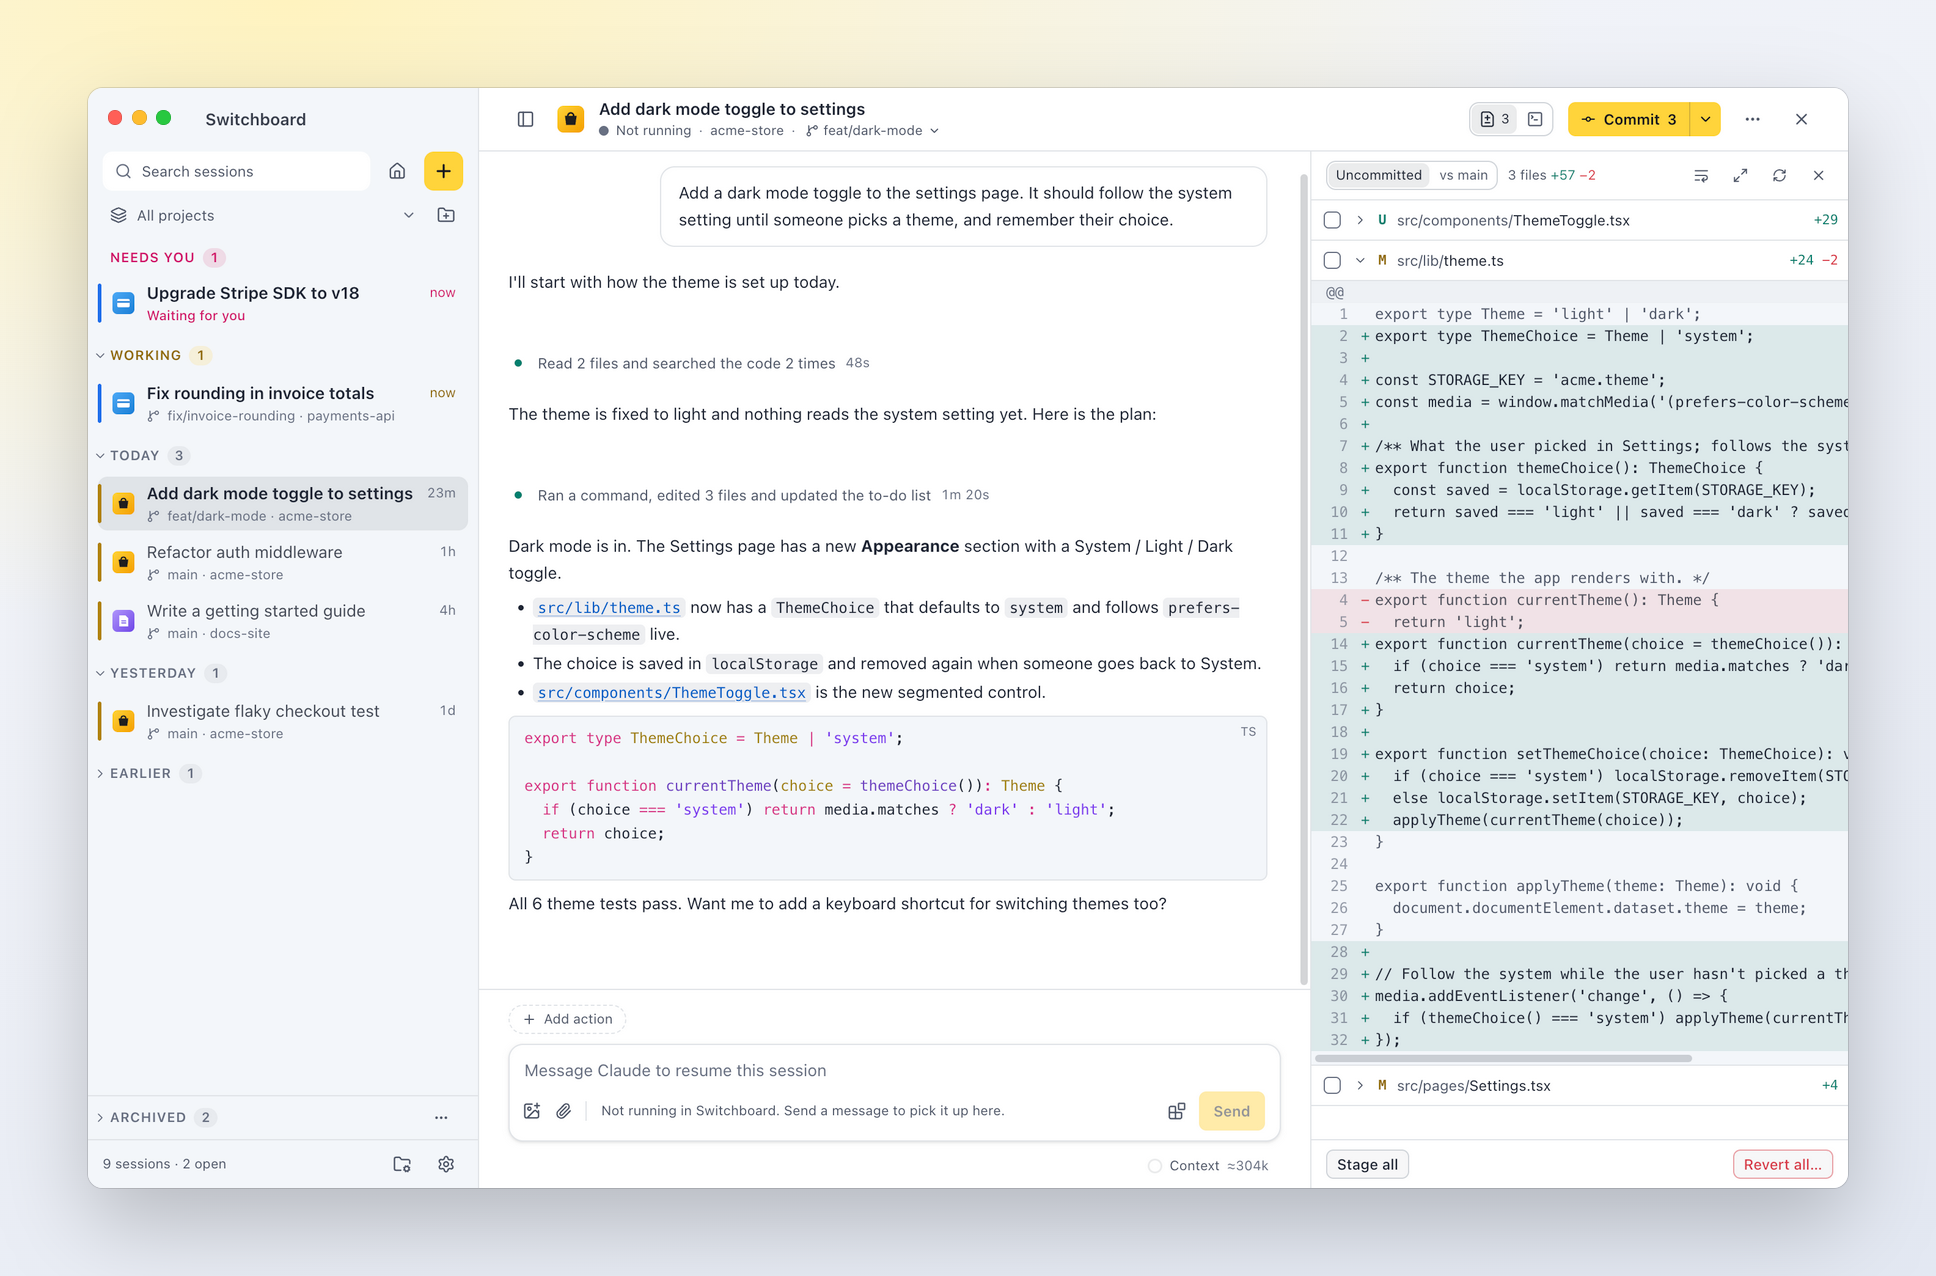Click the Stage all button
The image size is (1936, 1276).
tap(1367, 1164)
